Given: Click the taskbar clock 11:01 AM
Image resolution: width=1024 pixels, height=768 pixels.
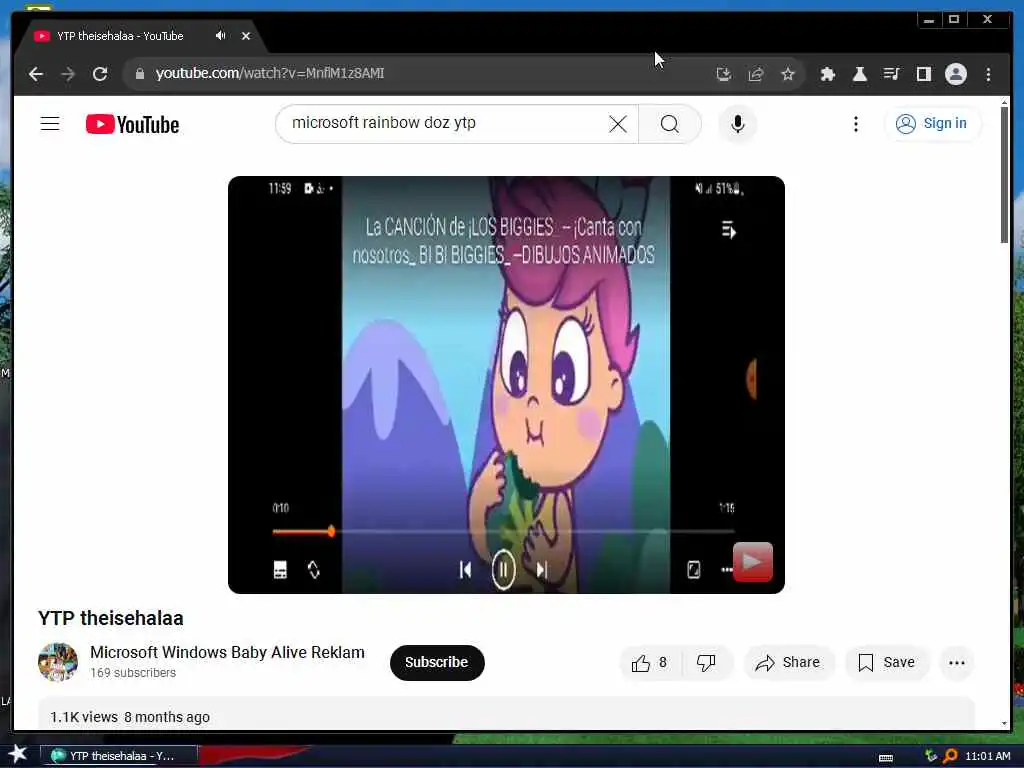Looking at the screenshot, I should [x=987, y=756].
